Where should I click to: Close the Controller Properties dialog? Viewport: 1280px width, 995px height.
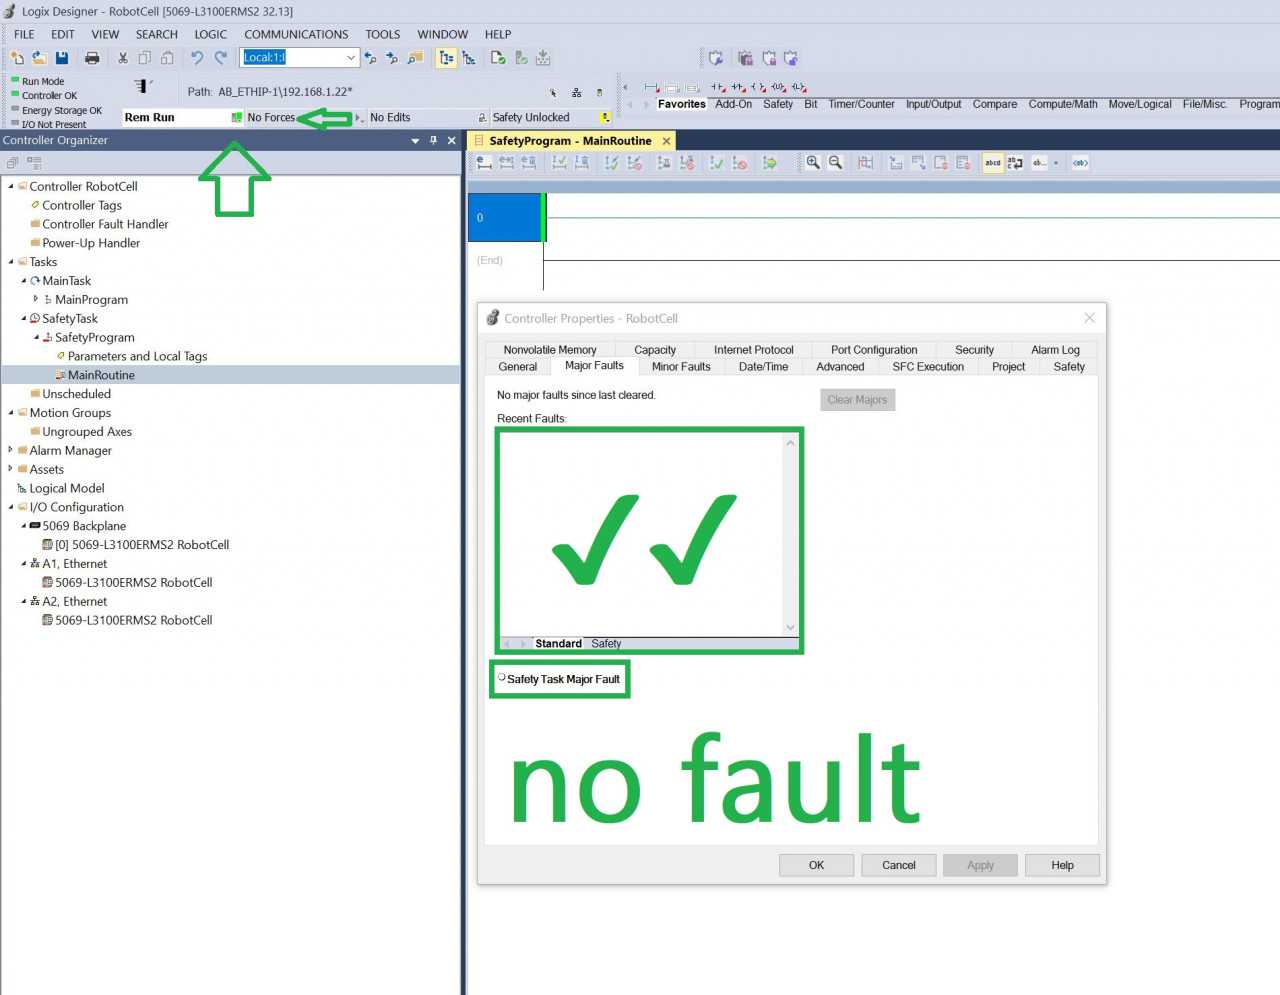tap(1089, 318)
